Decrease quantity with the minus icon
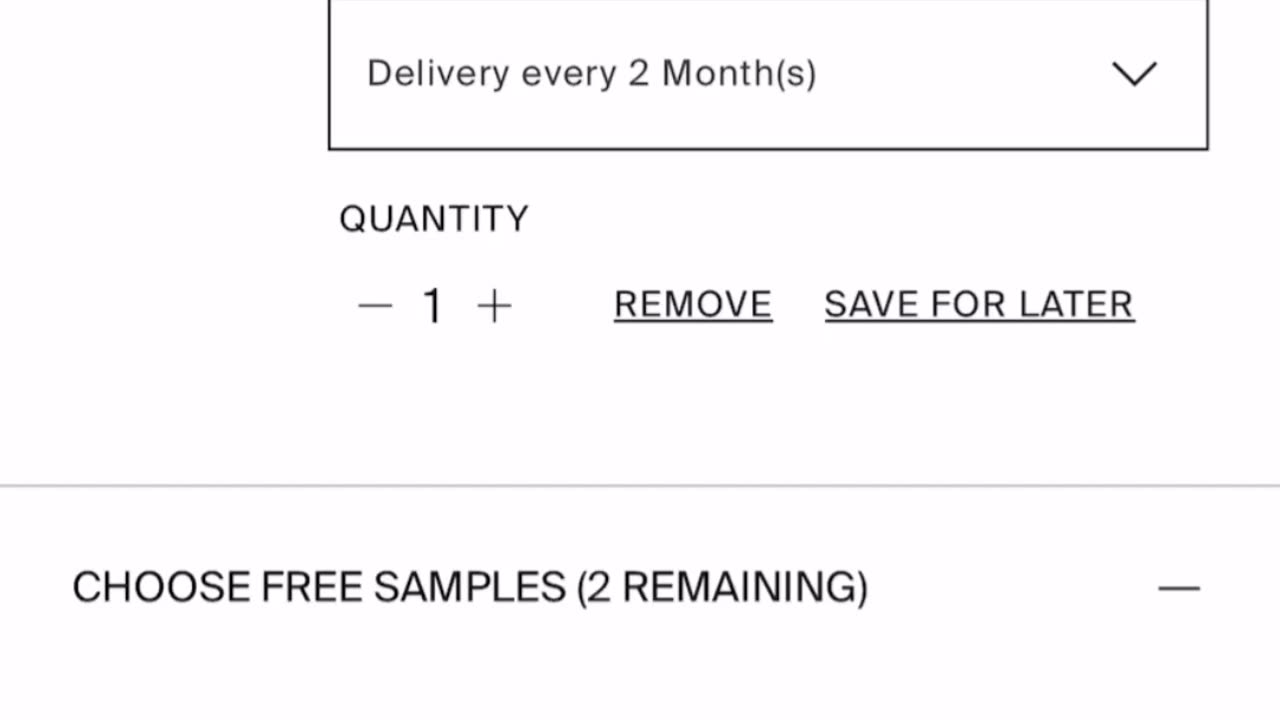 375,306
